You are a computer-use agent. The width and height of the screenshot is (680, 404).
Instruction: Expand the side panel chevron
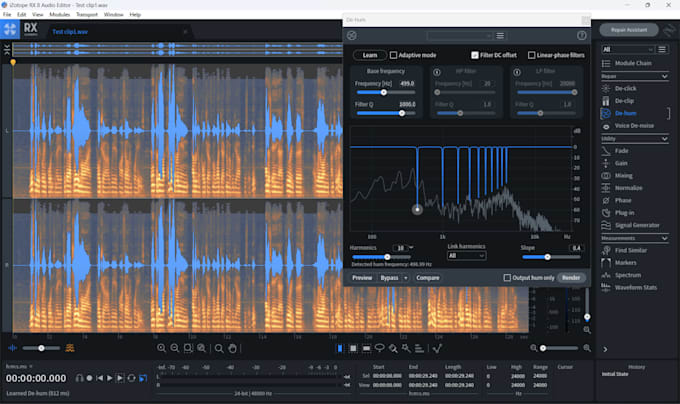[605, 349]
